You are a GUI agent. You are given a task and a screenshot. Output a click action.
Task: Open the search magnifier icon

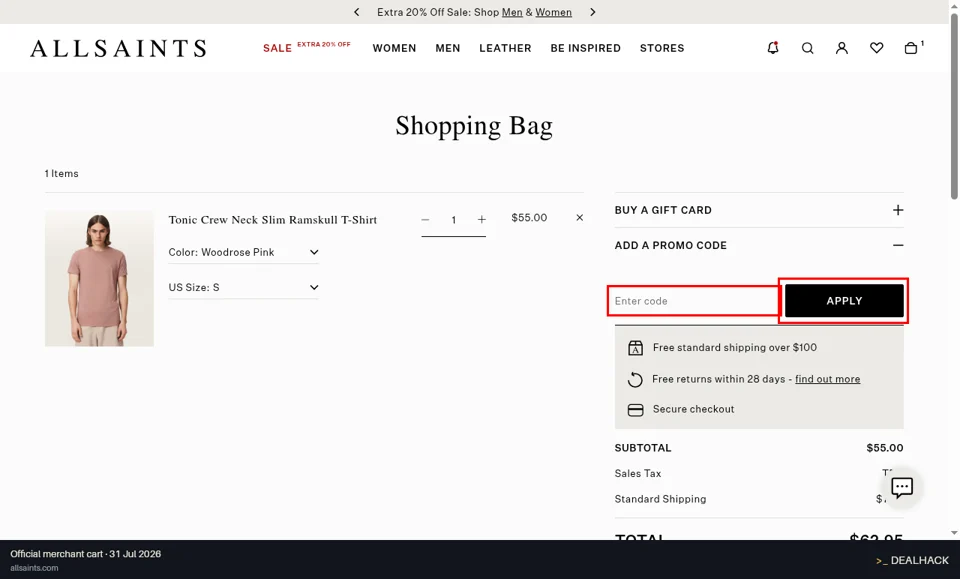coord(808,48)
